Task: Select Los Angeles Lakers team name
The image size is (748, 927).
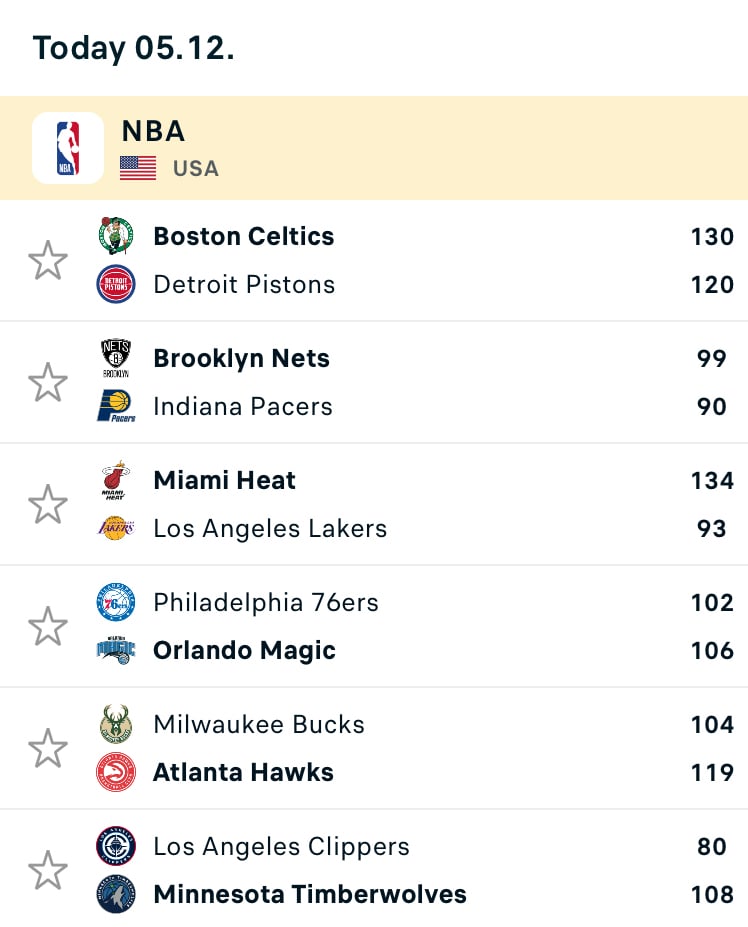Action: [x=270, y=528]
